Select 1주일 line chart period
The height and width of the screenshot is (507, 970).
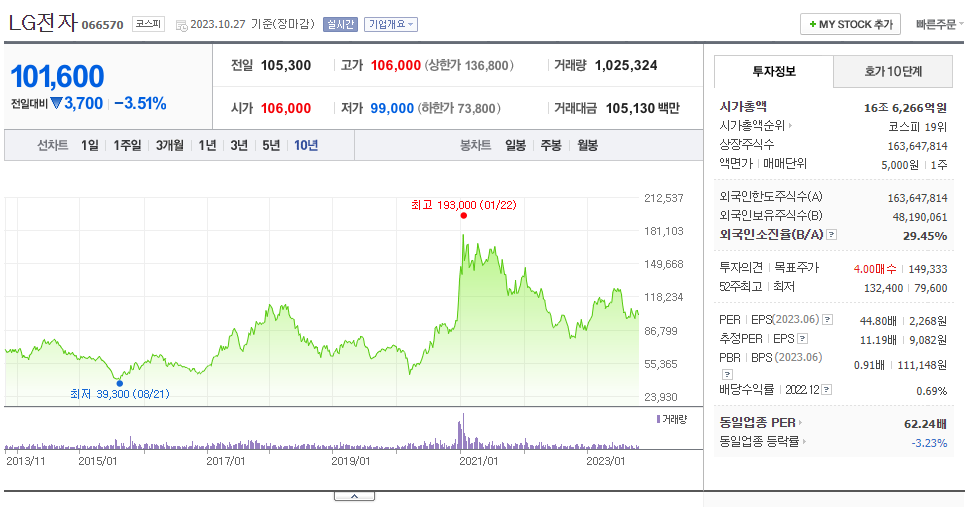coord(127,145)
